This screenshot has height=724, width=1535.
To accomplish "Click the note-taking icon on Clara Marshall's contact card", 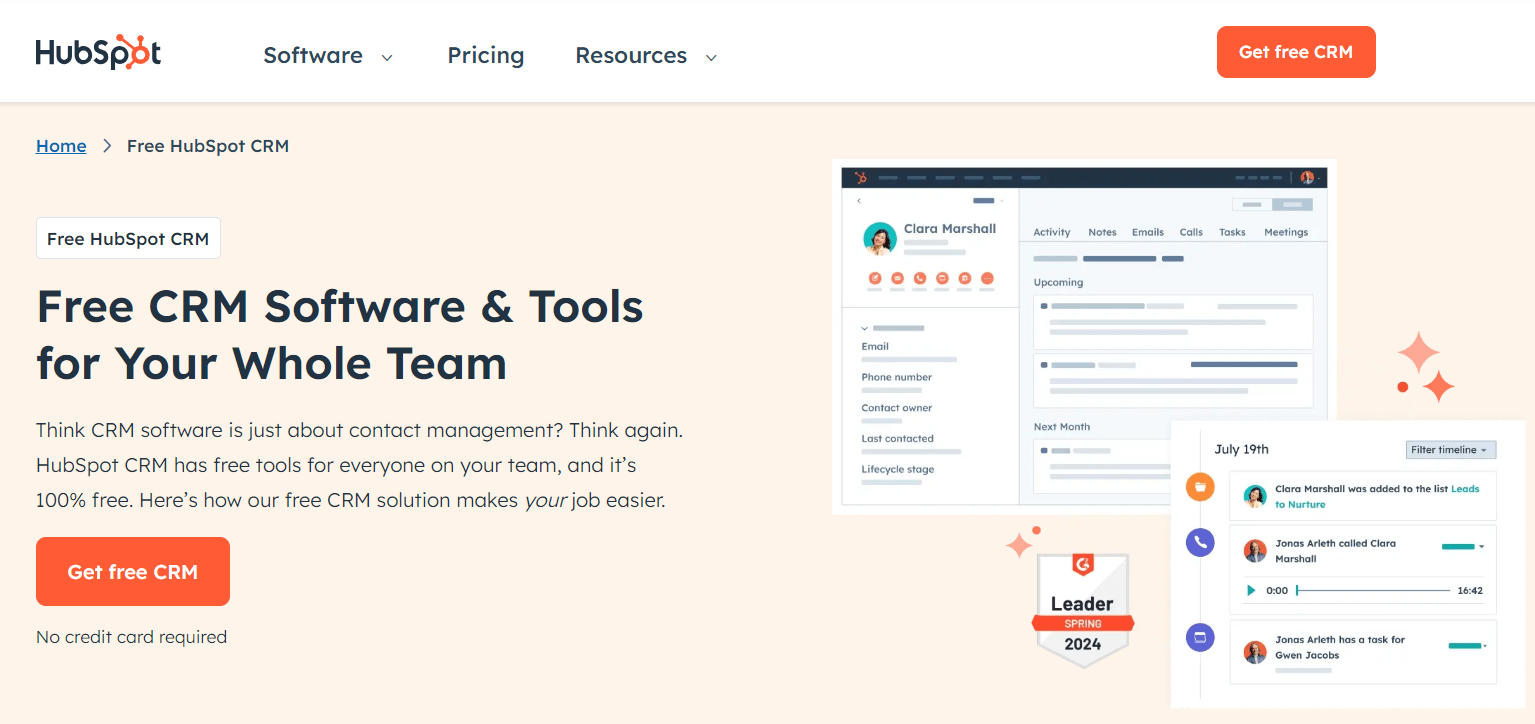I will pos(875,278).
